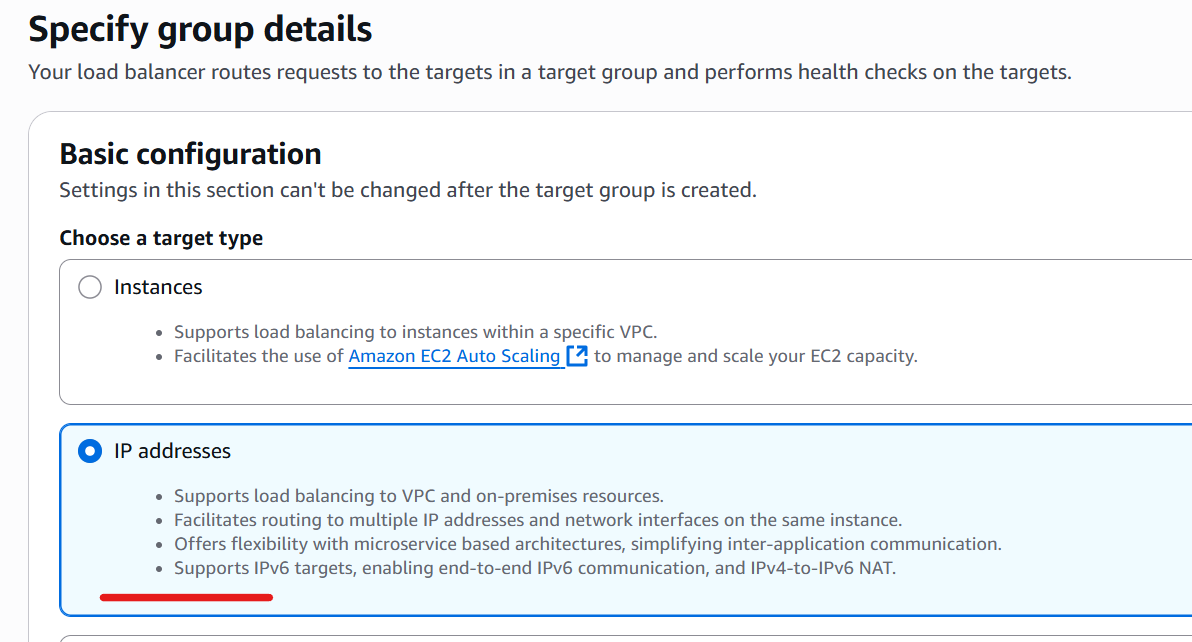
Task: Open the external link icon beside Auto Scaling
Action: (x=577, y=356)
